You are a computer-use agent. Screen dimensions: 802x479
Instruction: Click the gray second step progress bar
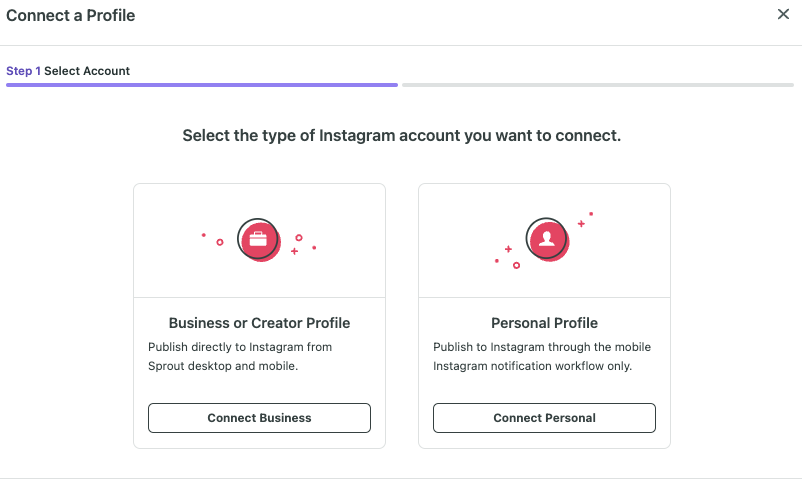pyautogui.click(x=598, y=85)
